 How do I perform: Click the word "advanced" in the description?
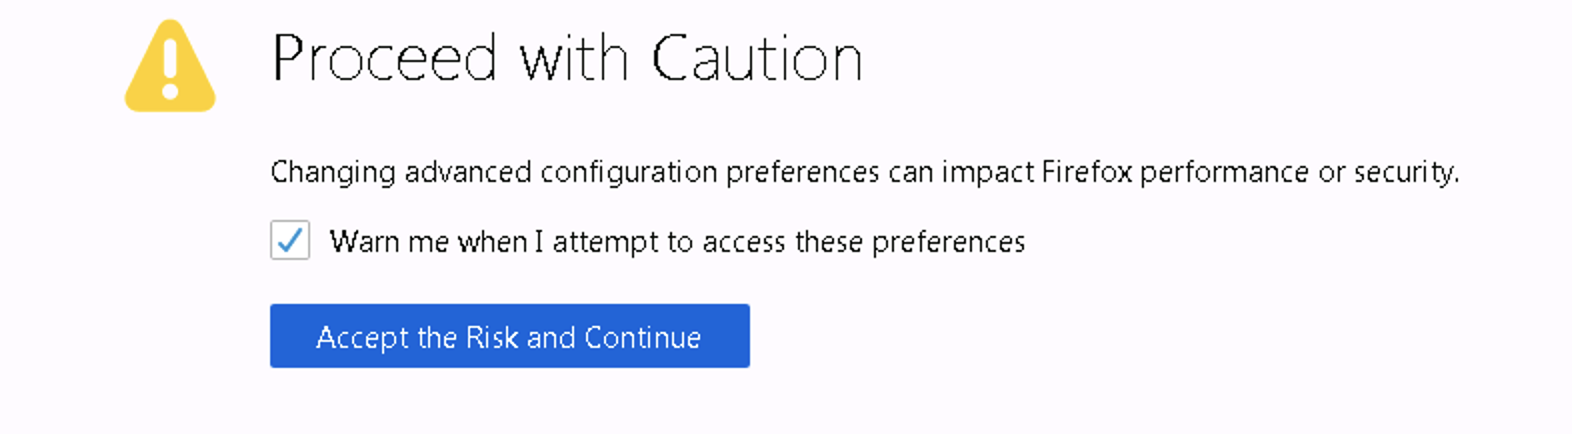tap(467, 172)
